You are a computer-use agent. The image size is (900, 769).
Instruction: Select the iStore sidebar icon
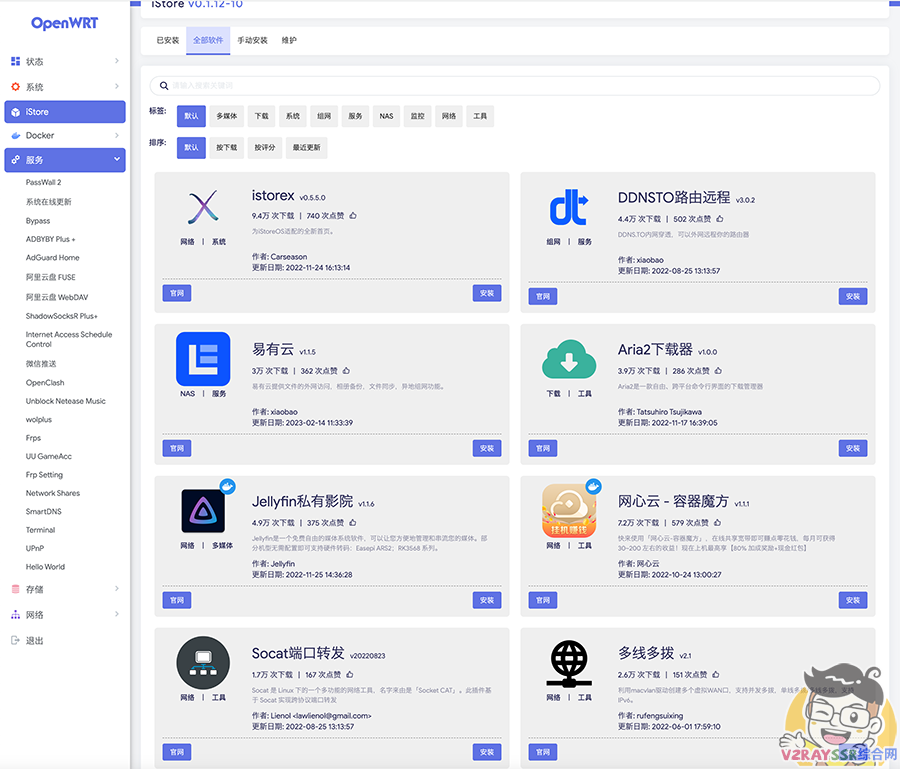point(15,111)
